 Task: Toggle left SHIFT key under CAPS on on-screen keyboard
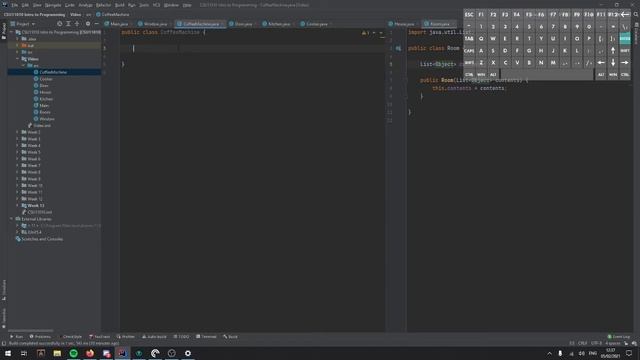tap(469, 63)
